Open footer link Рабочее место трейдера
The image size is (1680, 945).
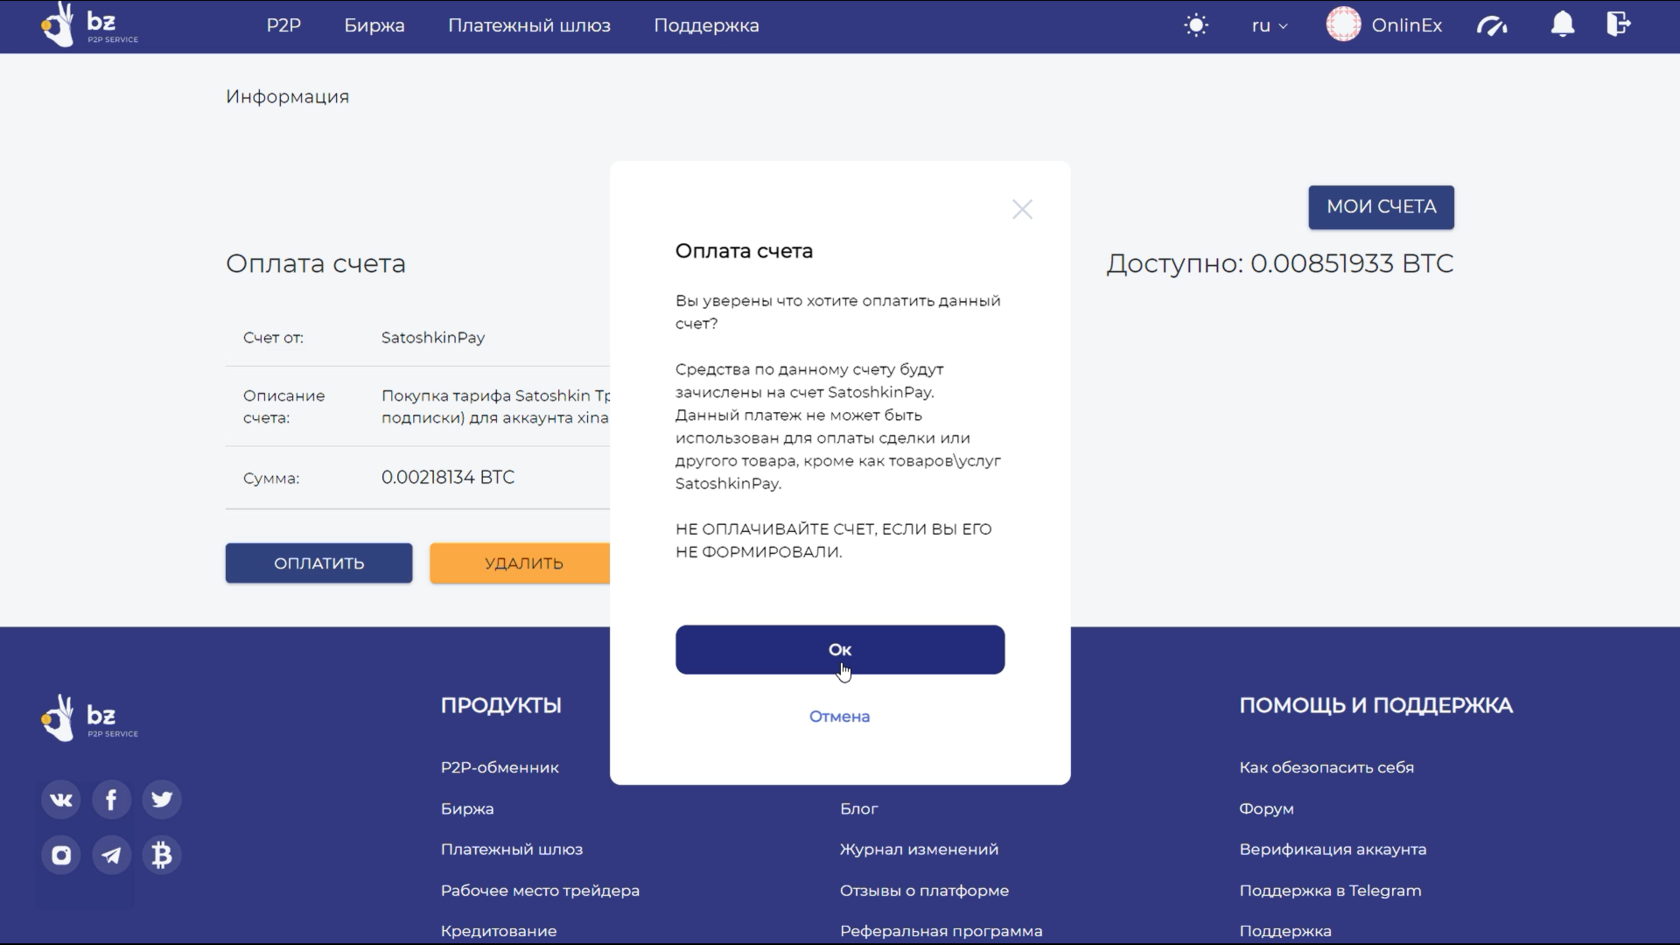pyautogui.click(x=540, y=890)
